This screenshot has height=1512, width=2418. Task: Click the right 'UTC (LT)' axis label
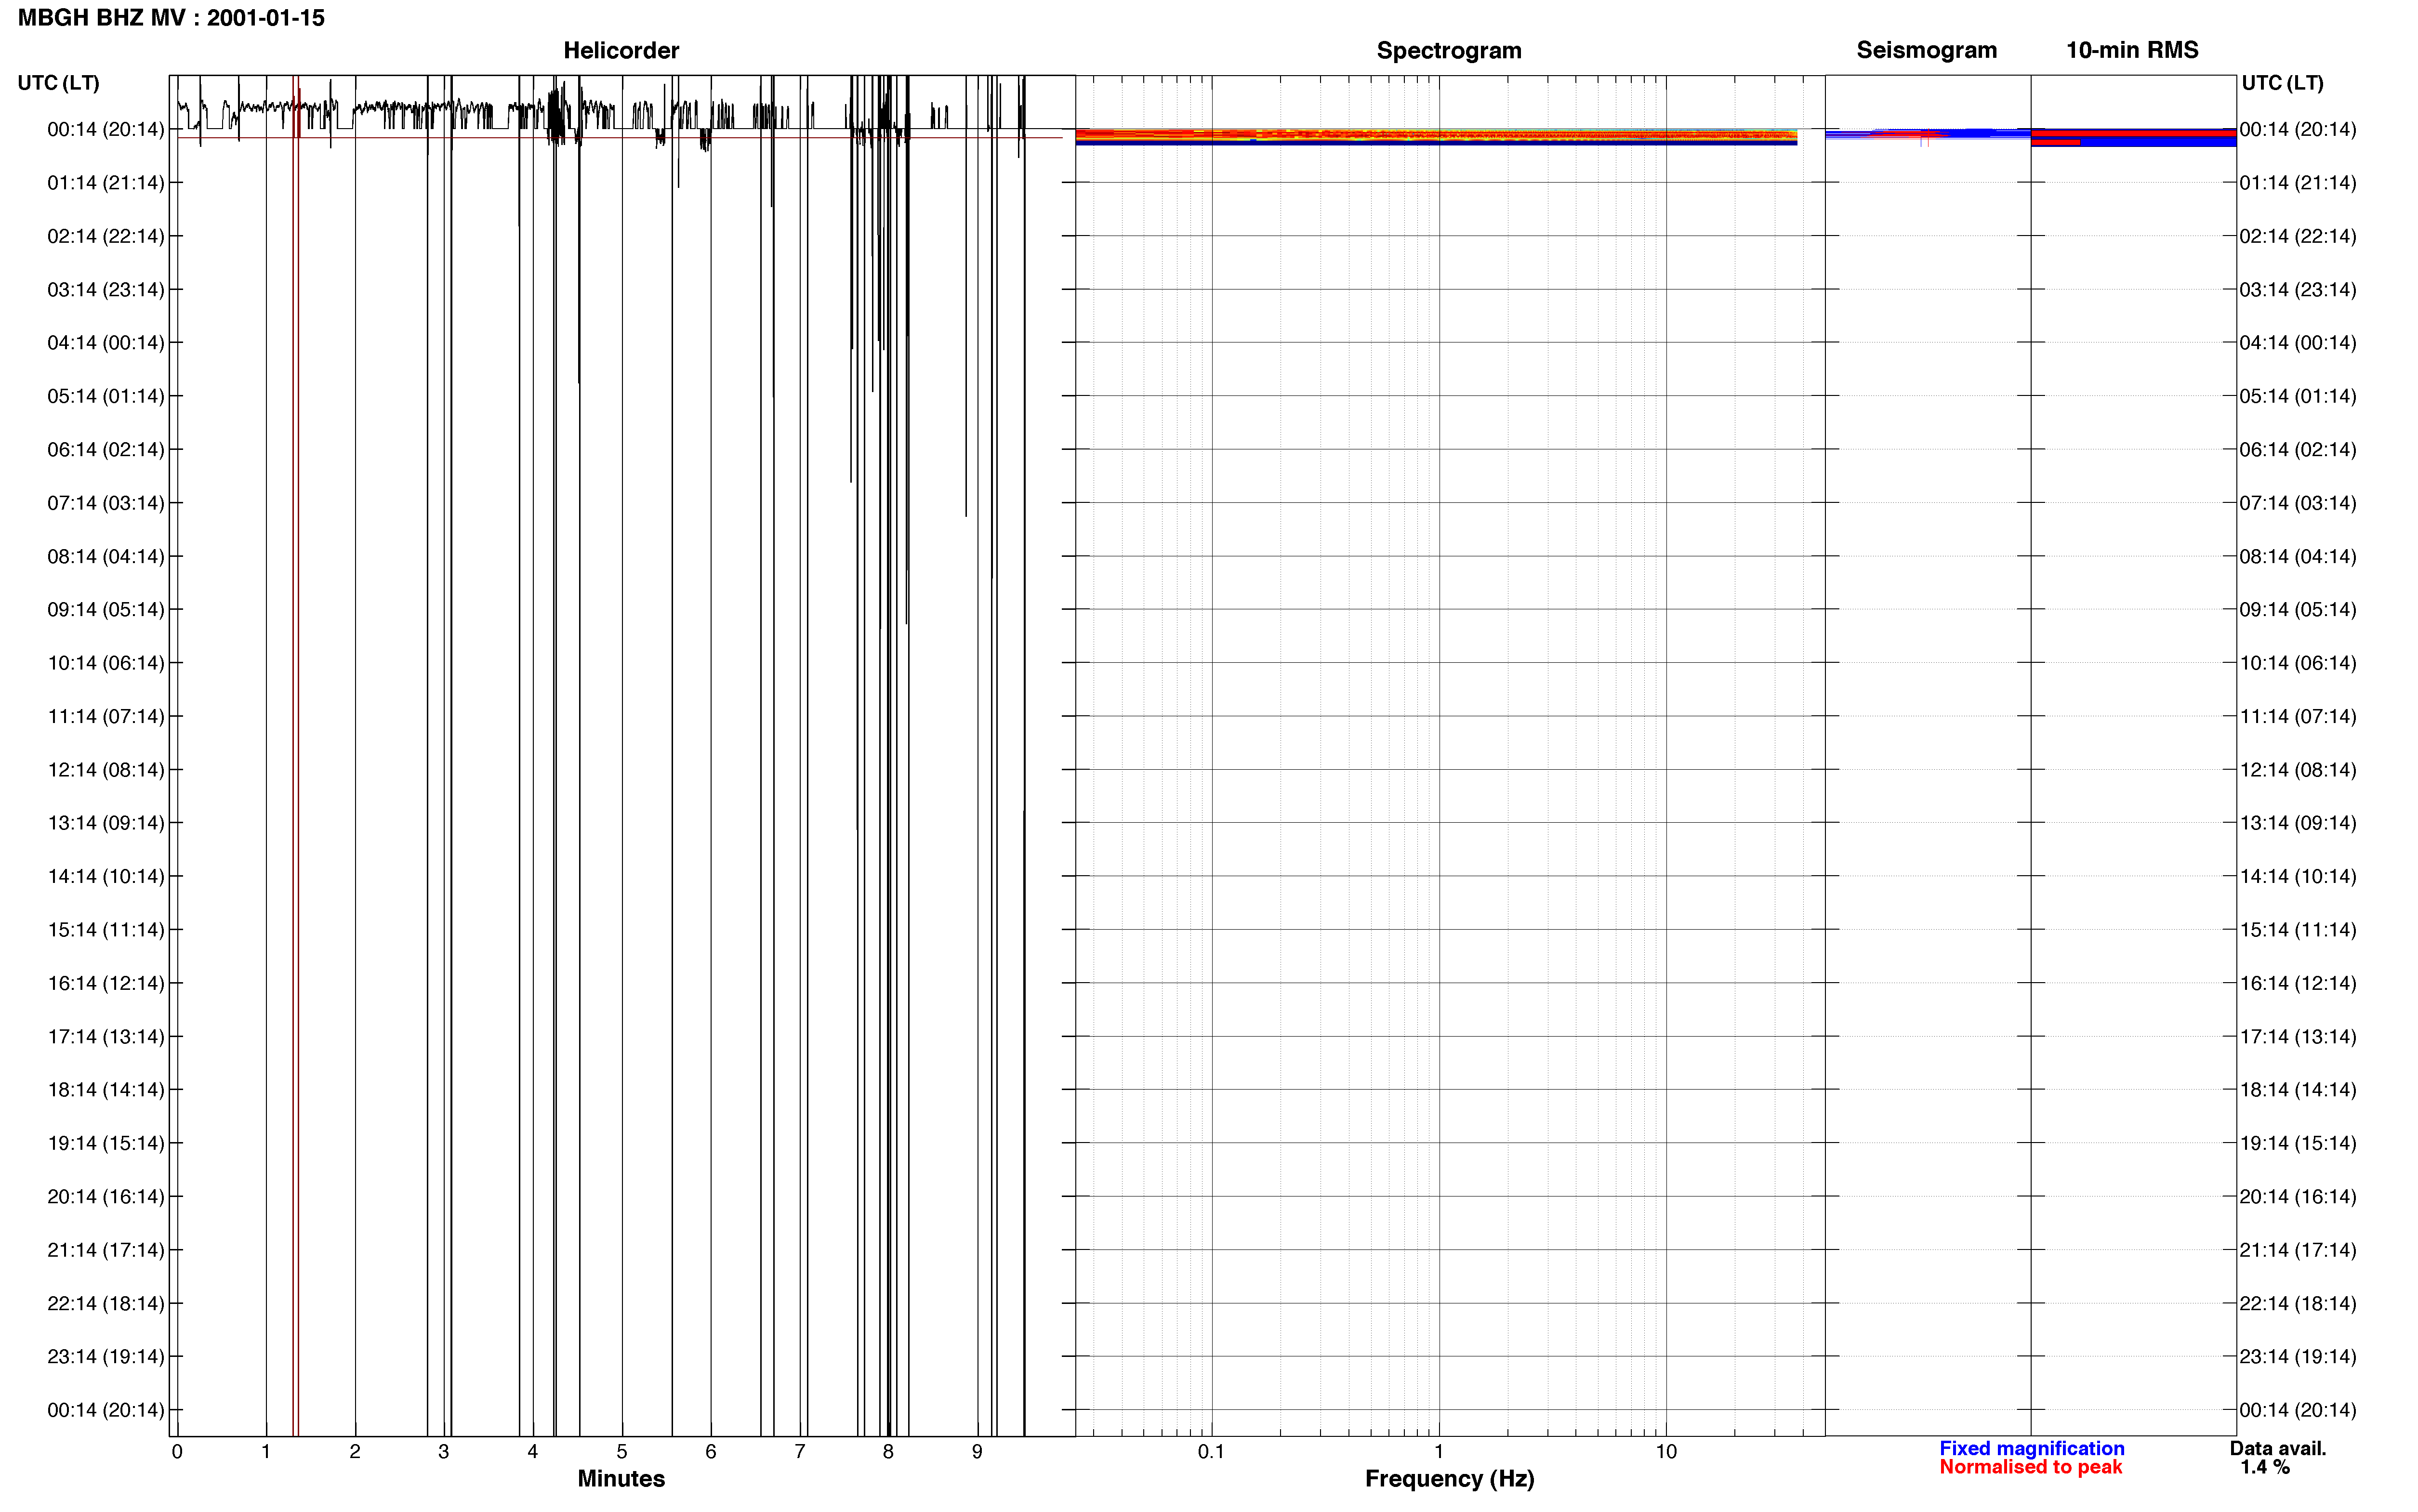[x=2282, y=83]
